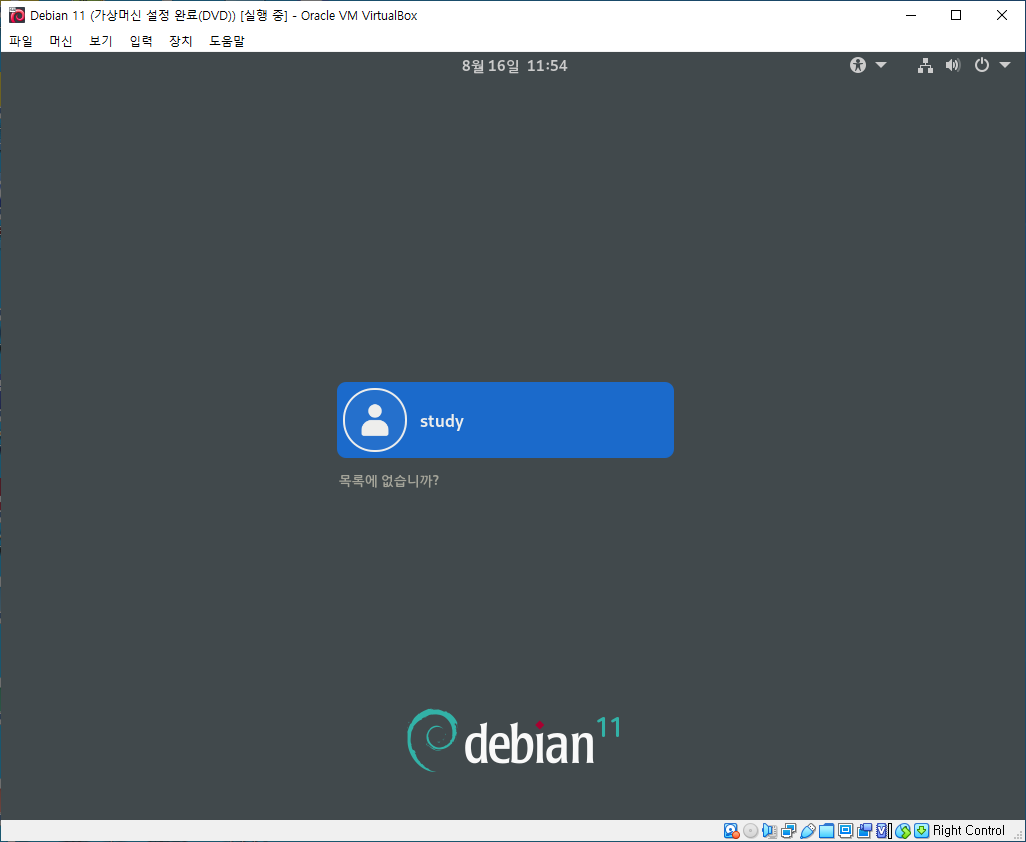Click the date and time '8월 16일 11:54'
This screenshot has height=842, width=1026.
[514, 65]
